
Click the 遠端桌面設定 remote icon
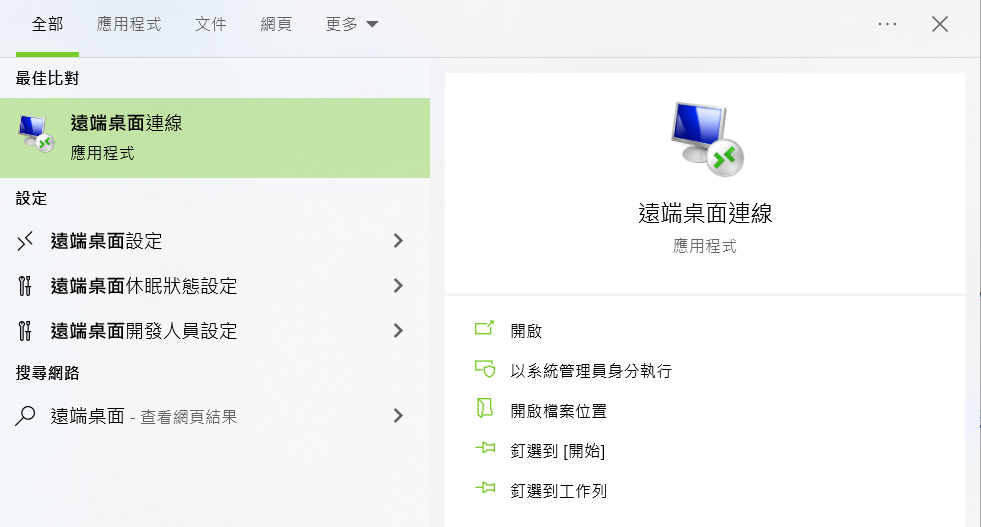point(25,241)
